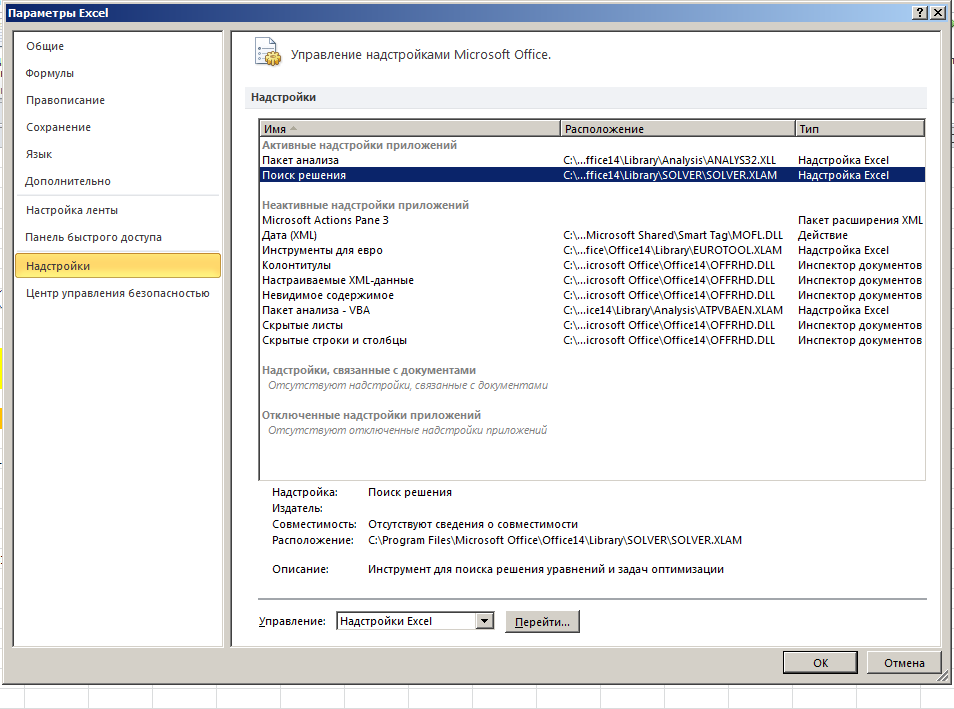Open the Правописание options category
Viewport: 954px width, 709px height.
click(x=65, y=100)
